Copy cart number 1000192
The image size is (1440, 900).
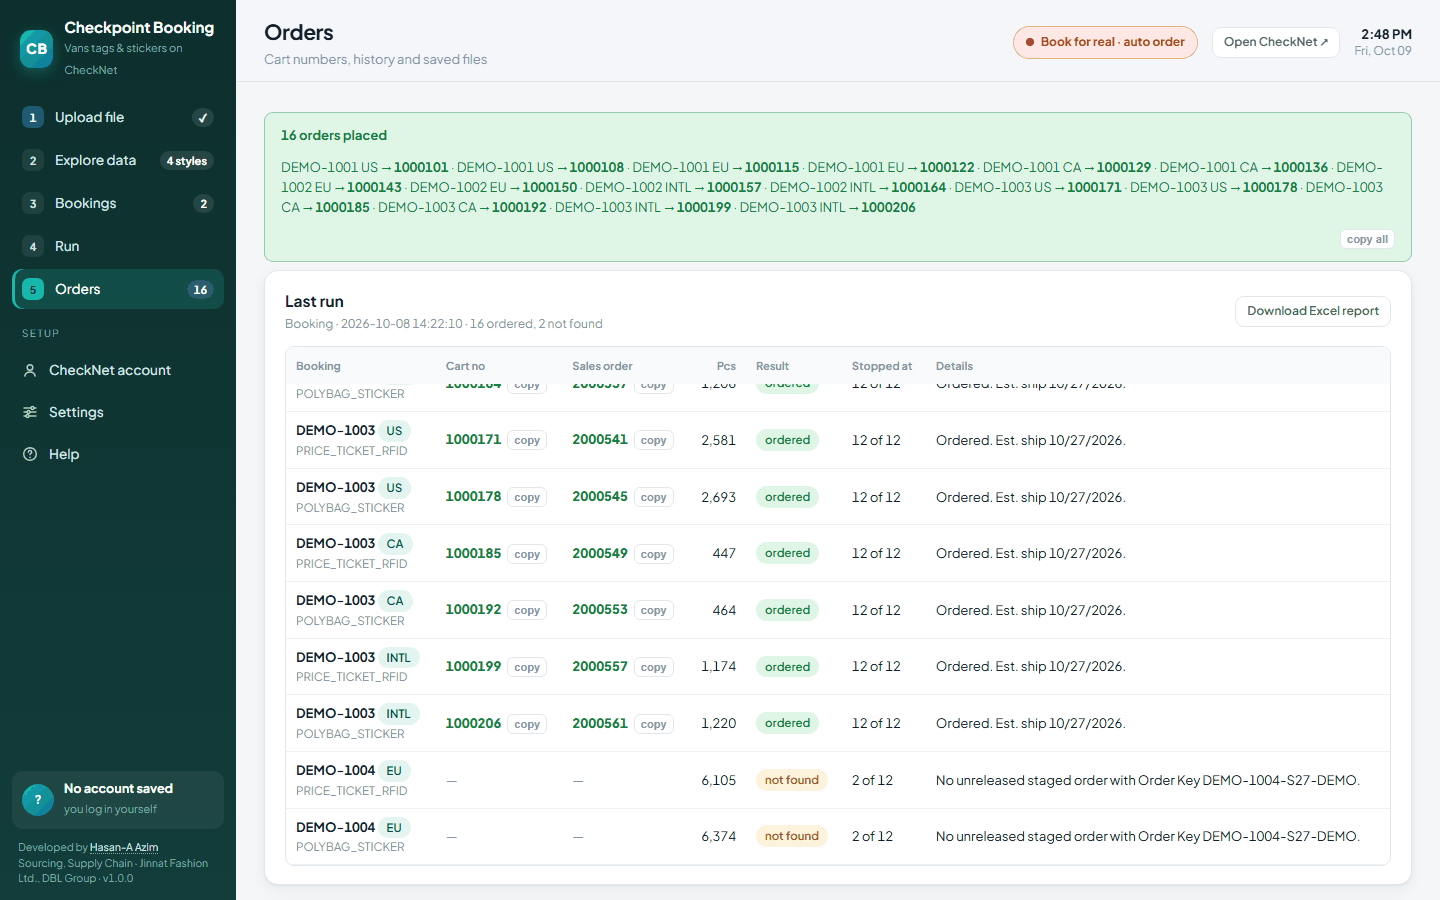click(x=527, y=610)
